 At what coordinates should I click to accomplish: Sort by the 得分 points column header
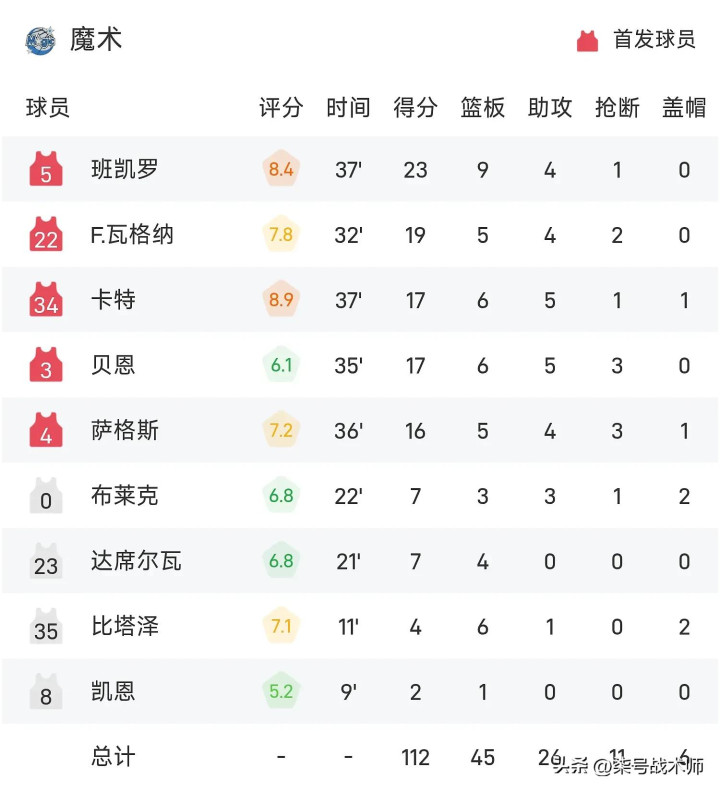tap(415, 107)
